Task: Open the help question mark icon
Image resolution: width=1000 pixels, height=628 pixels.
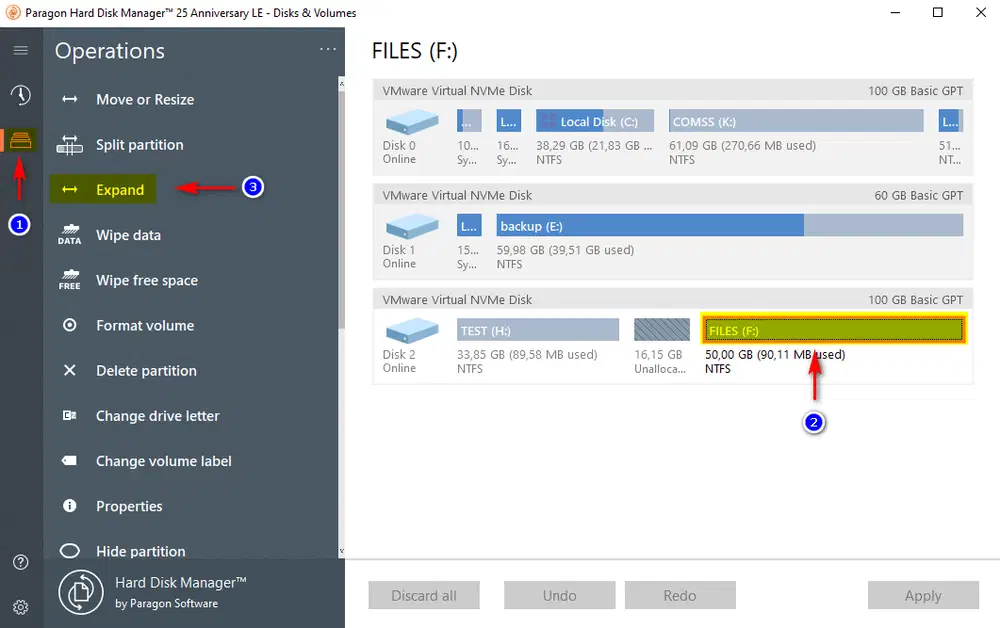Action: pos(20,562)
